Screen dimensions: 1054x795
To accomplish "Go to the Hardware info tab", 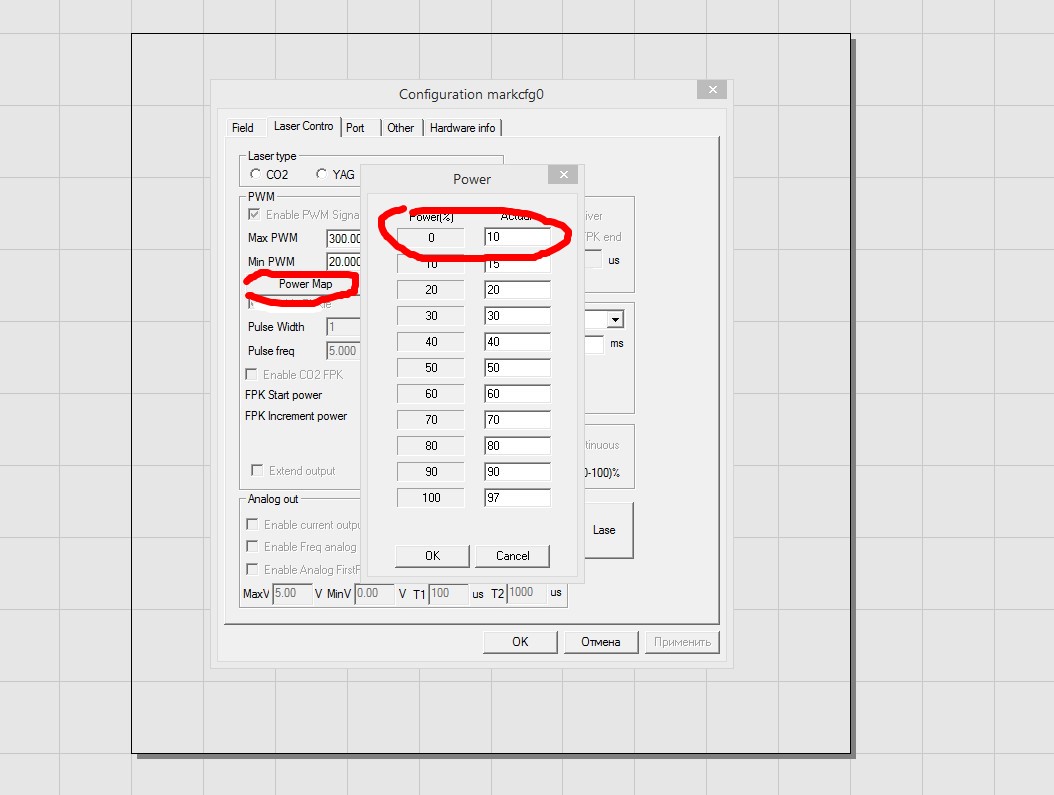I will click(462, 128).
